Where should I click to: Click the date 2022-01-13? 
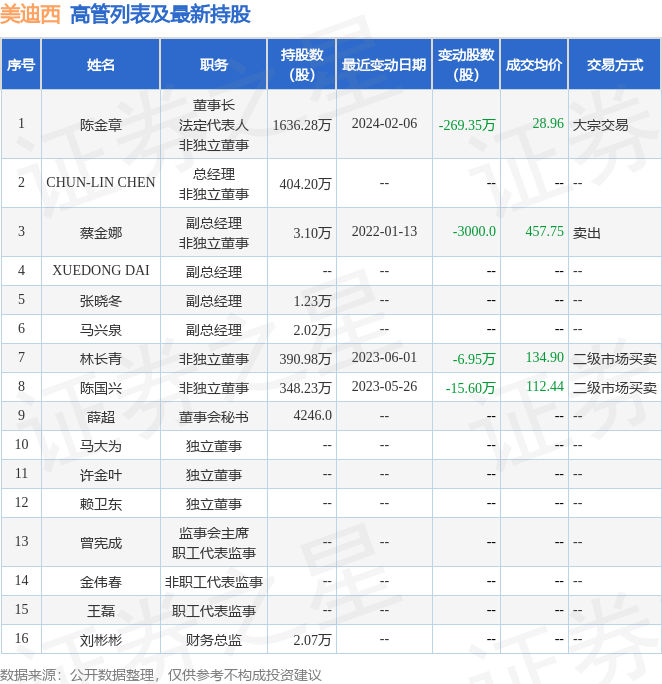click(x=384, y=231)
